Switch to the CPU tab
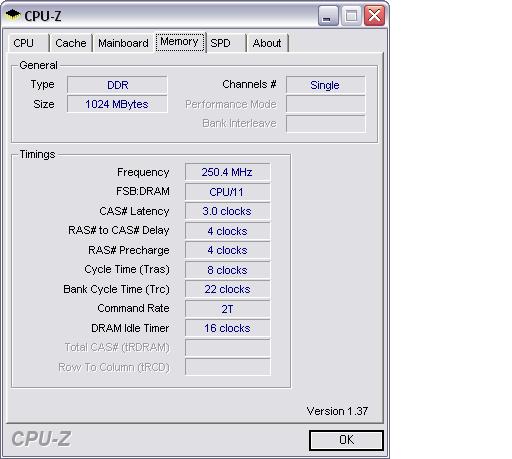The width and height of the screenshot is (512, 459). pyautogui.click(x=28, y=43)
